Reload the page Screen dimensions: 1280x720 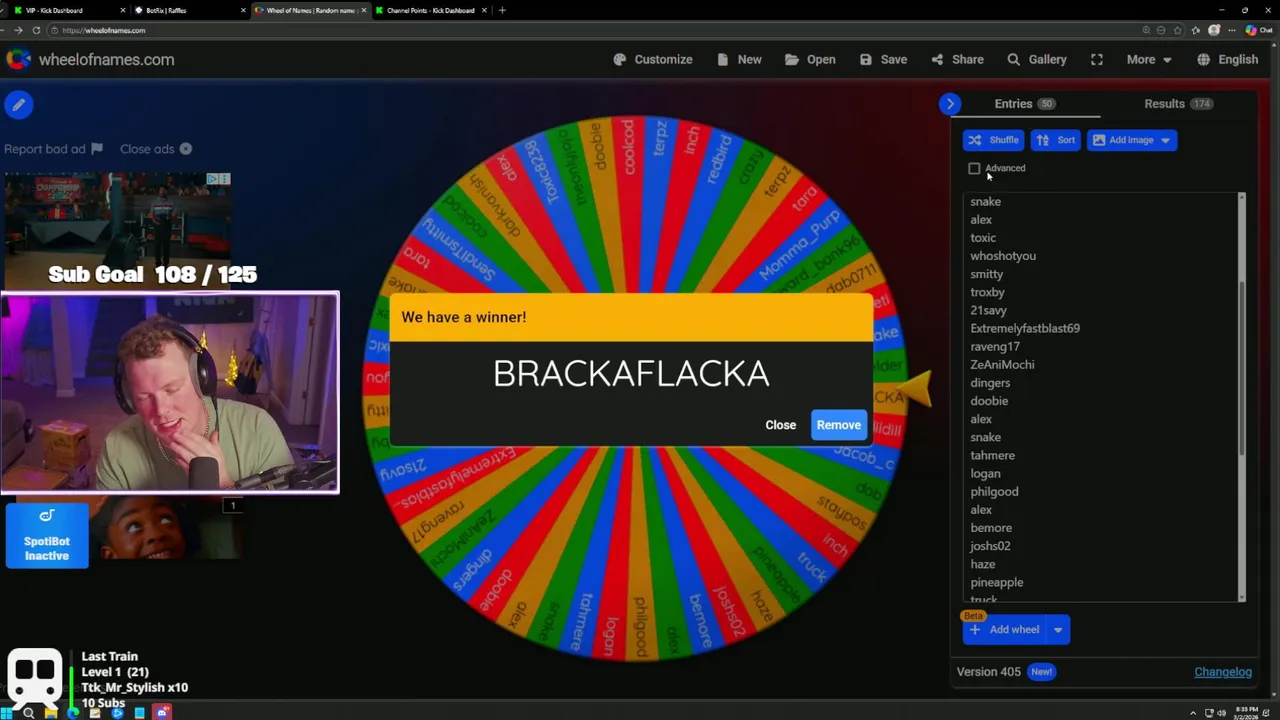36,30
